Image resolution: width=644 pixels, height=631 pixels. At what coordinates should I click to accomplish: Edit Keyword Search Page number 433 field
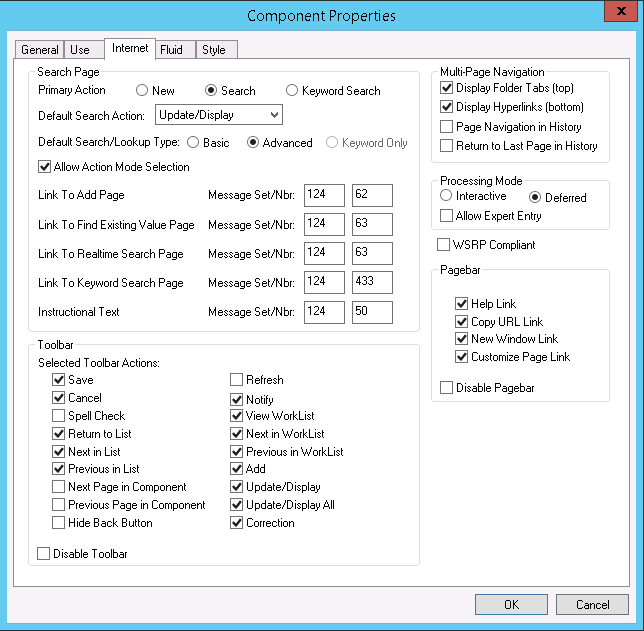click(x=372, y=282)
